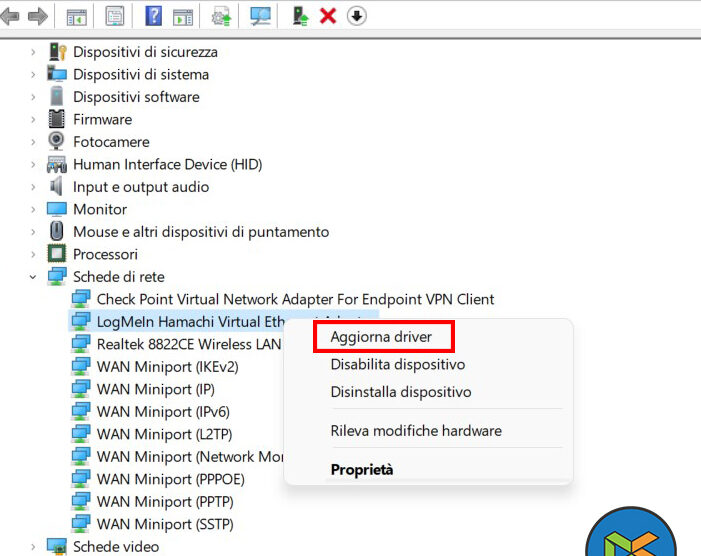Click the enable device toolbar icon
The height and width of the screenshot is (556, 701).
pyautogui.click(x=300, y=16)
